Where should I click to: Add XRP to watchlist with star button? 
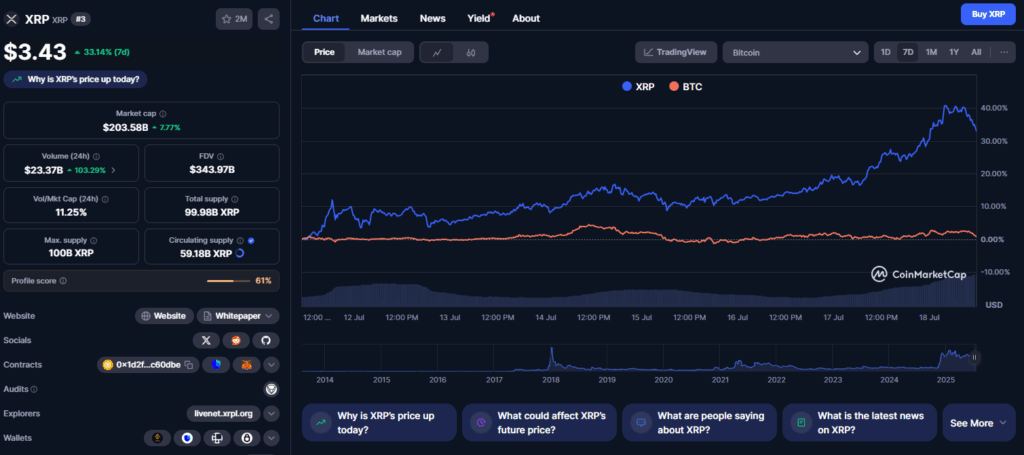pos(234,19)
